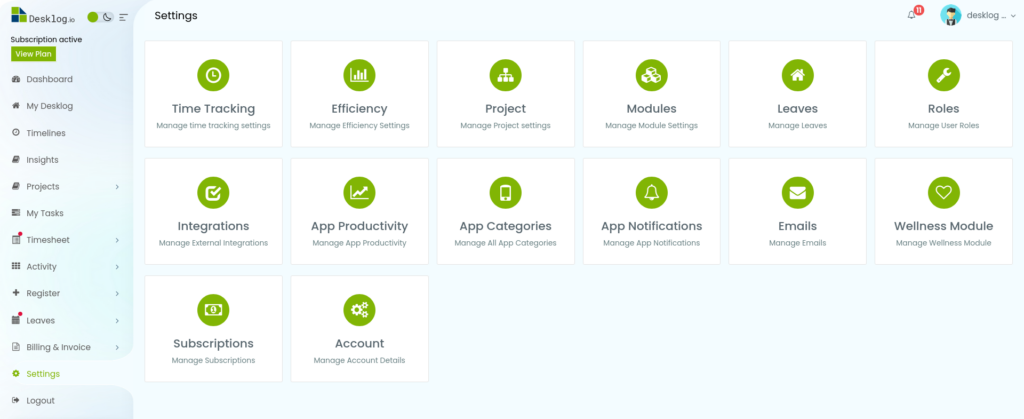Click the Account gears icon
This screenshot has width=1024, height=419.
pyautogui.click(x=359, y=310)
